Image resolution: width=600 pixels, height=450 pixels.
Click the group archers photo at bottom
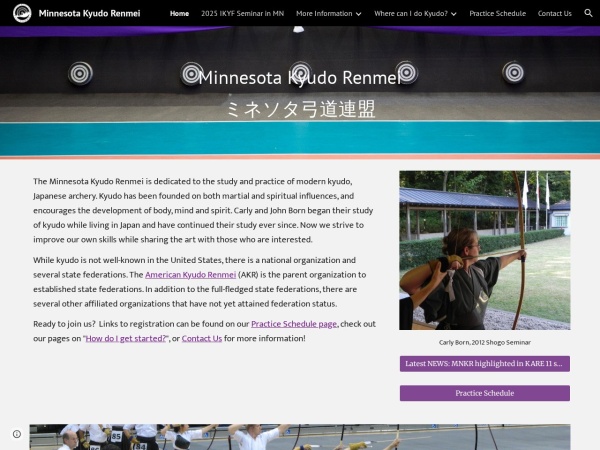(300, 437)
